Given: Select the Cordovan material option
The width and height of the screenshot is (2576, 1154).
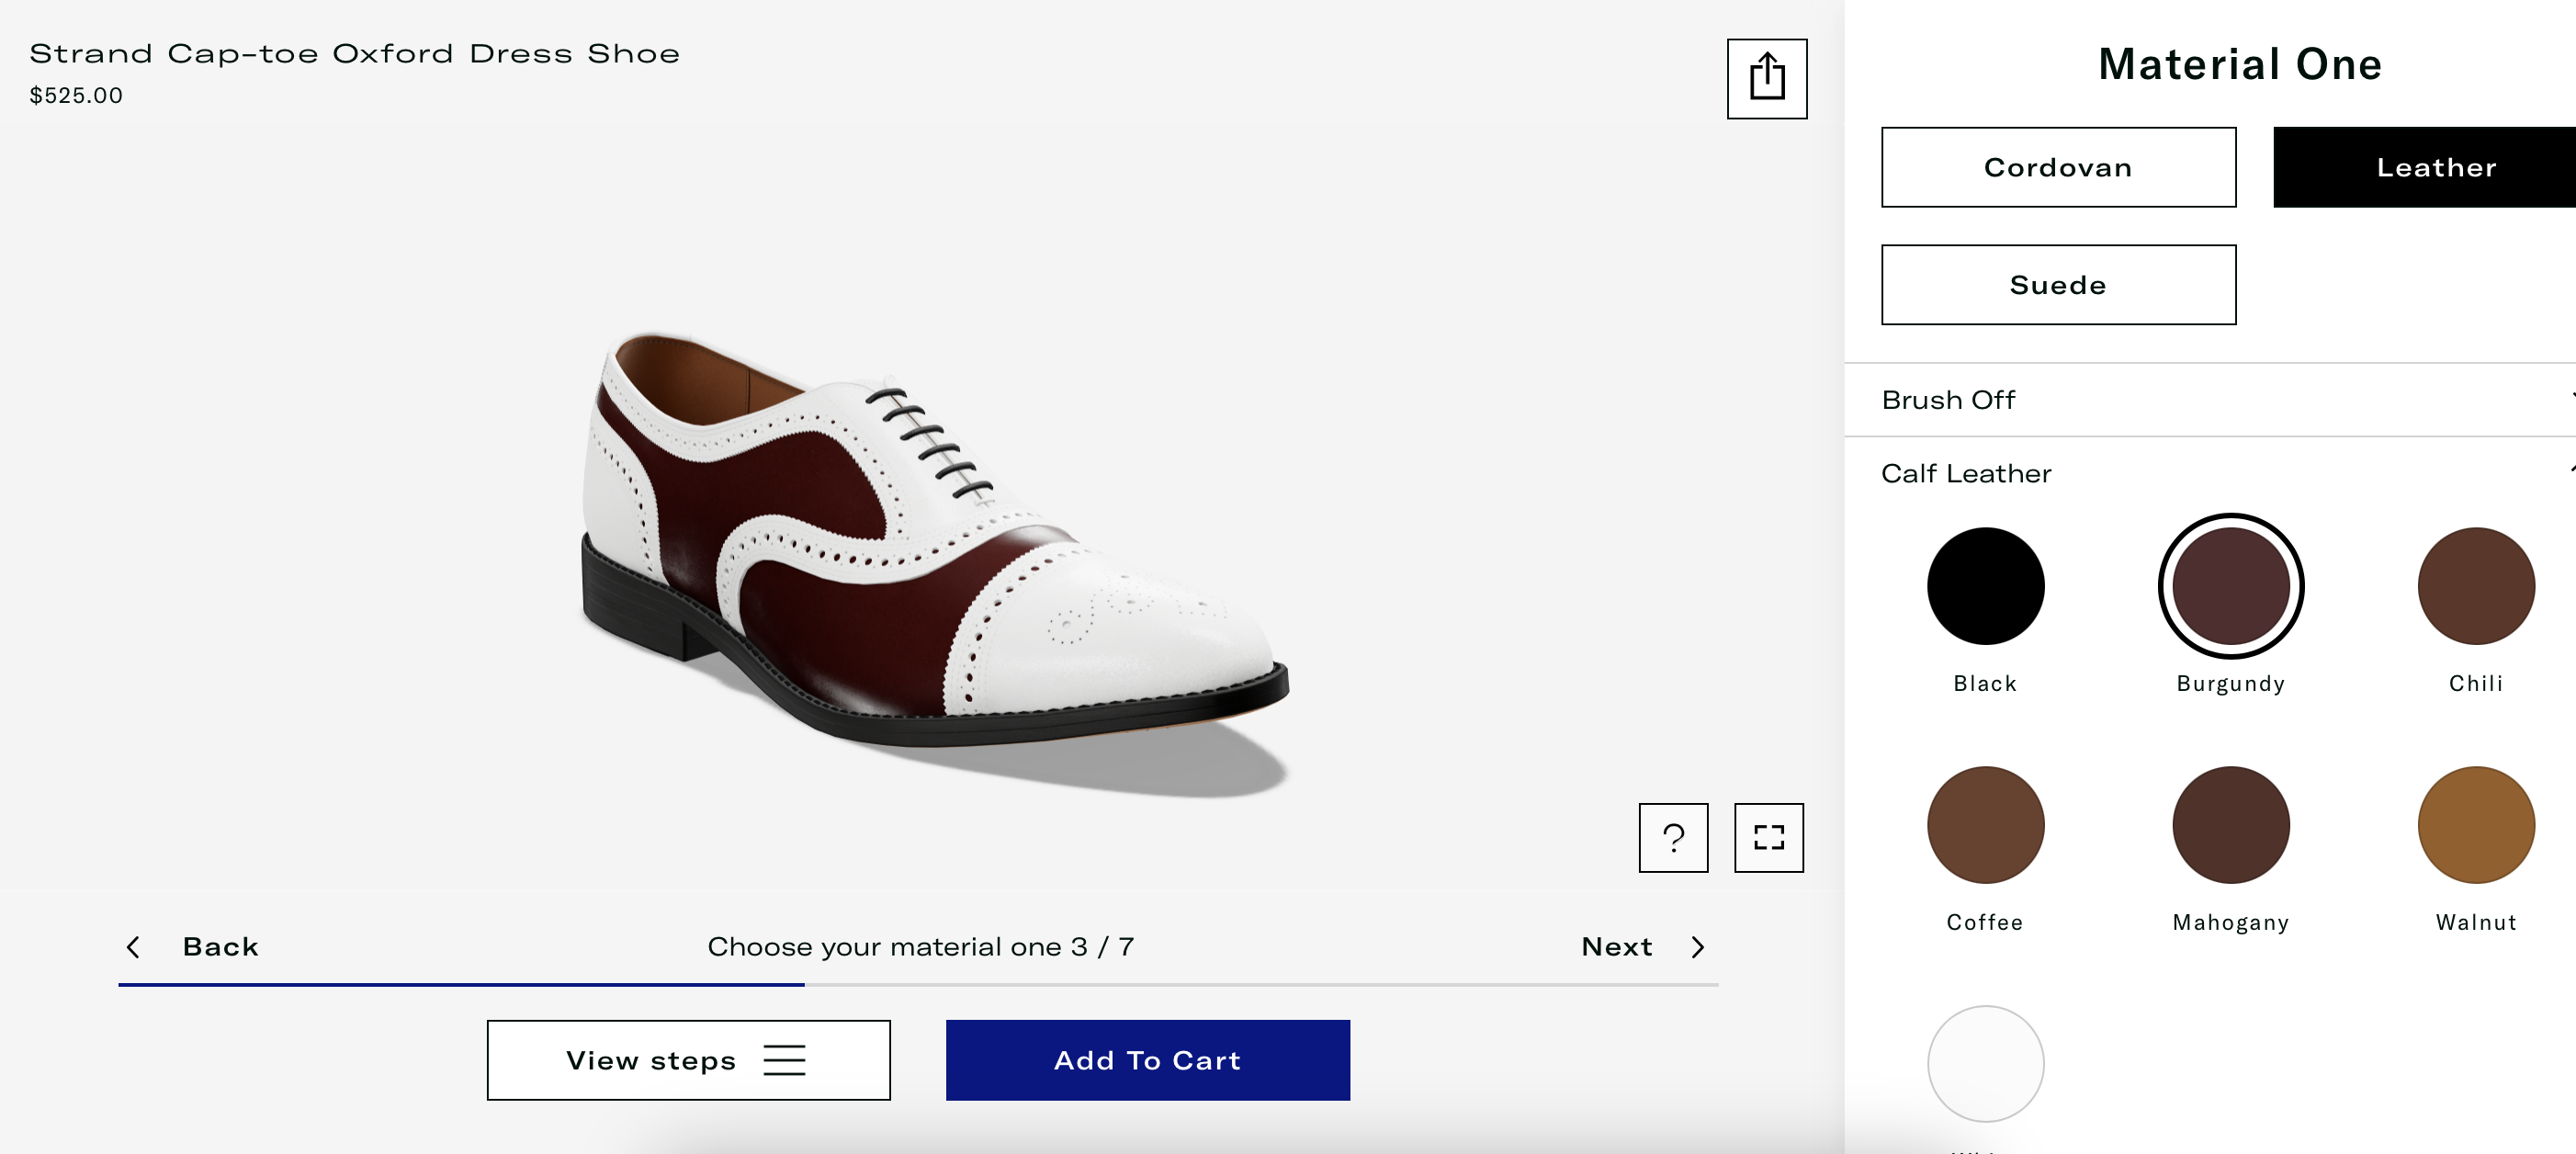Looking at the screenshot, I should coord(2057,167).
